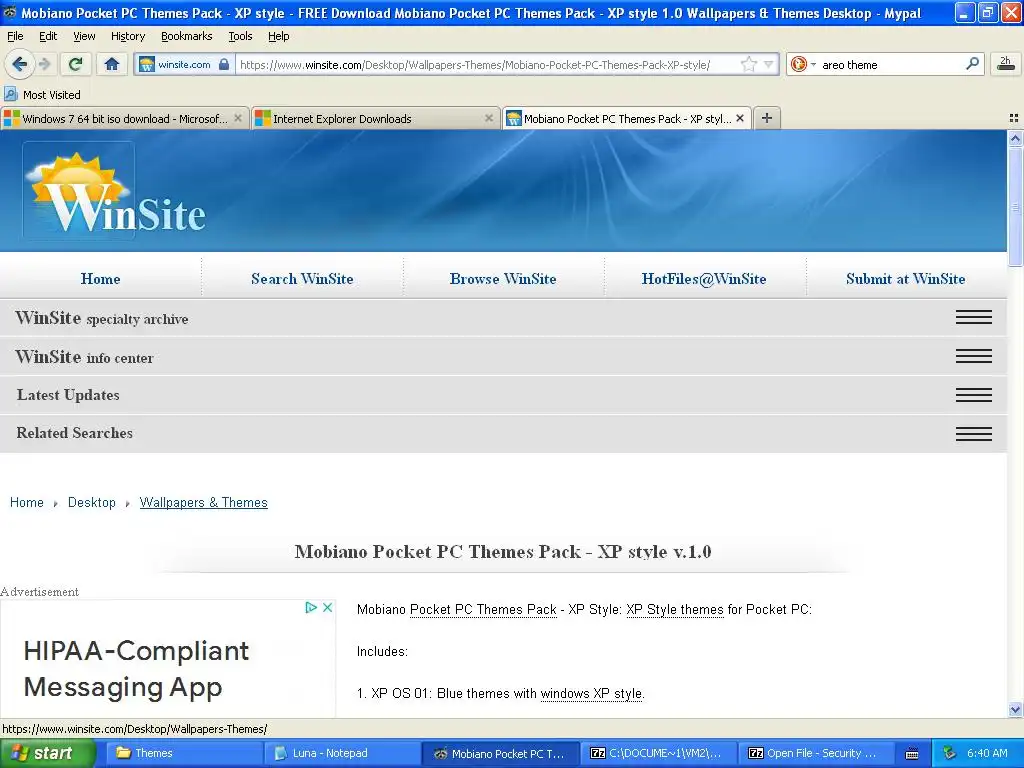Close the advertisement with the X icon

[x=328, y=607]
